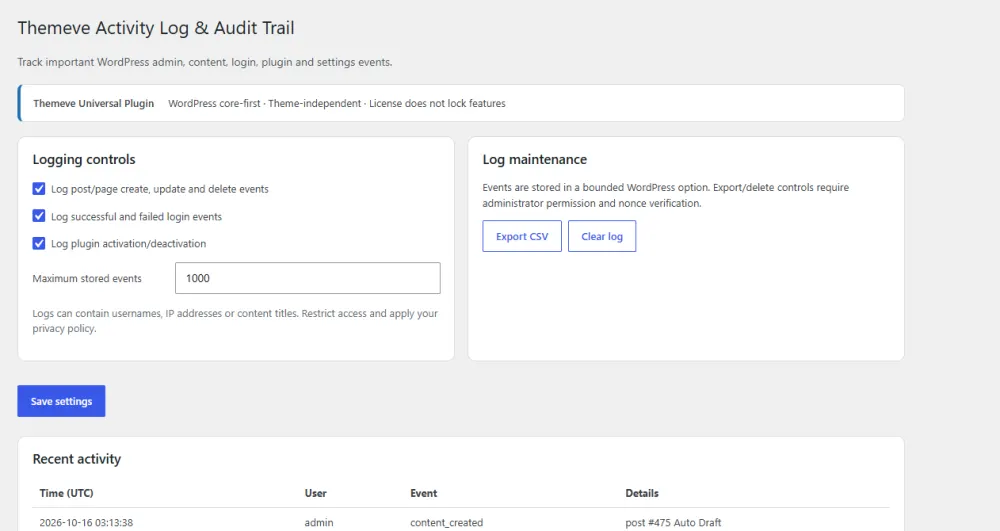
Task: Click the privacy policy notice text
Action: tap(235, 321)
